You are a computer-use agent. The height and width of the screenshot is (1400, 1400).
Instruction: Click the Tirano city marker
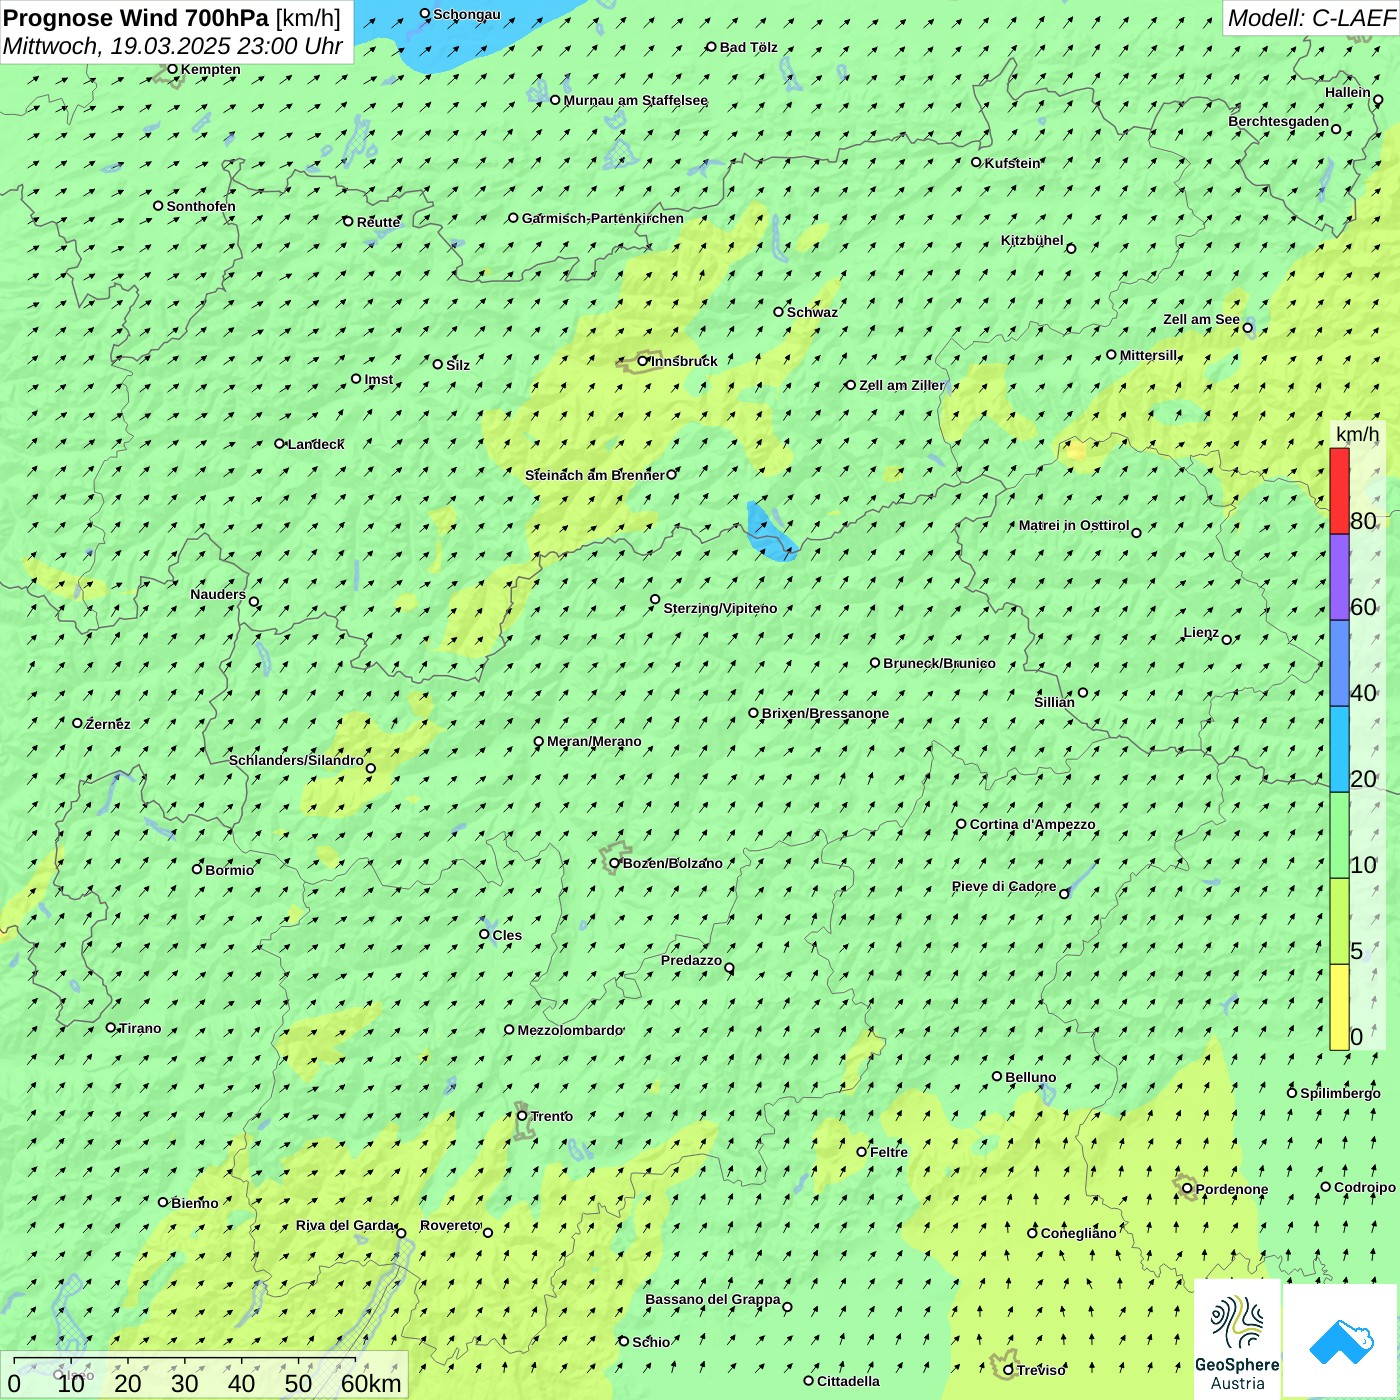(111, 1027)
